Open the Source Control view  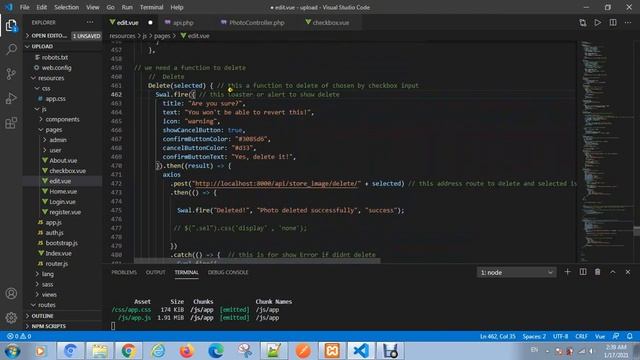tap(11, 74)
